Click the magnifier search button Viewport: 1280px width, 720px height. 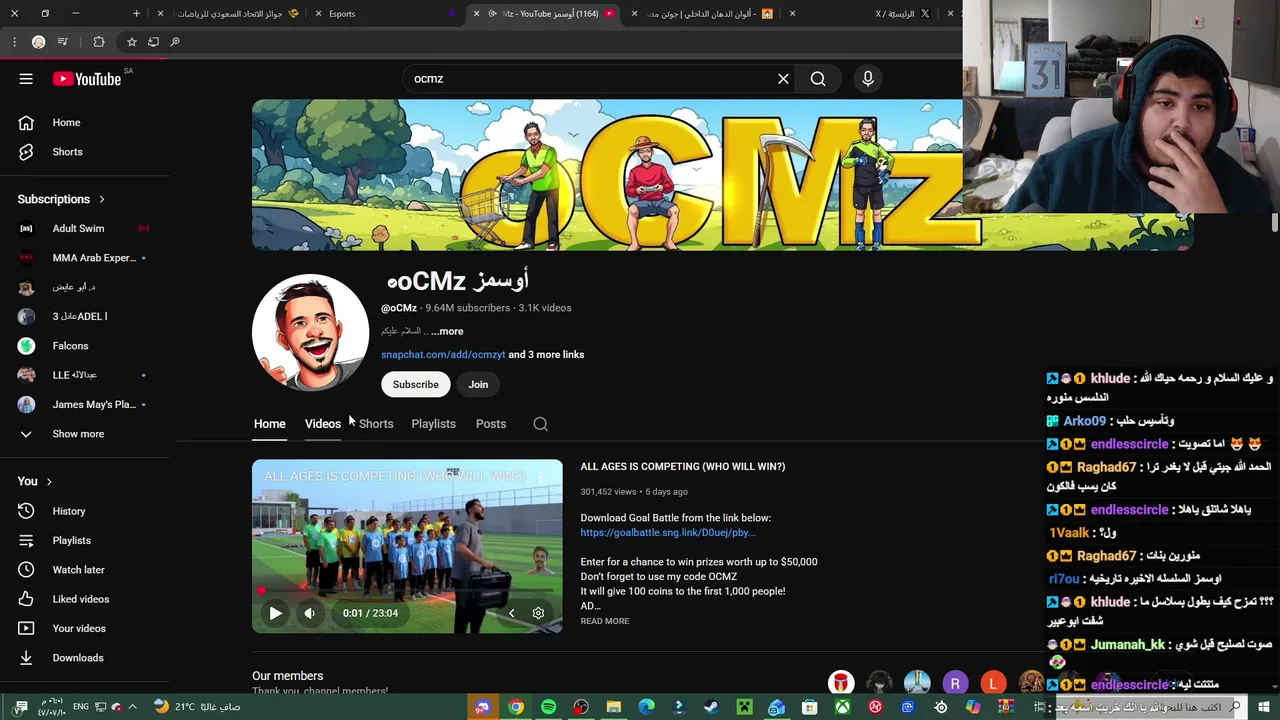point(818,79)
